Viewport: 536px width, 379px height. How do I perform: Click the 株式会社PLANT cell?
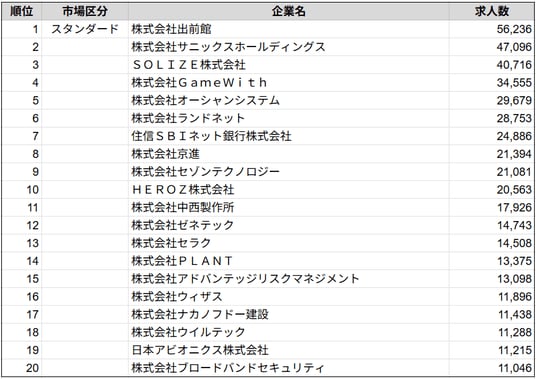[289, 261]
